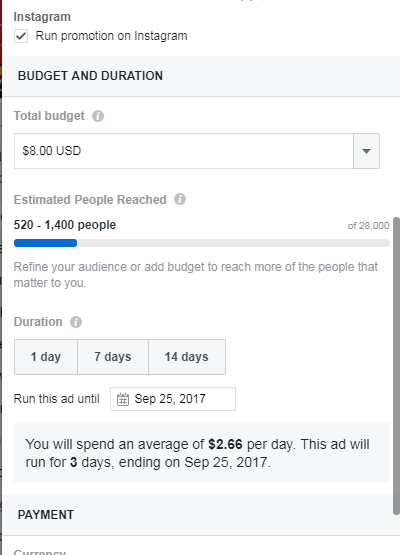The image size is (400, 555).
Task: Click the blue estimated reach progress bar
Action: (45, 243)
